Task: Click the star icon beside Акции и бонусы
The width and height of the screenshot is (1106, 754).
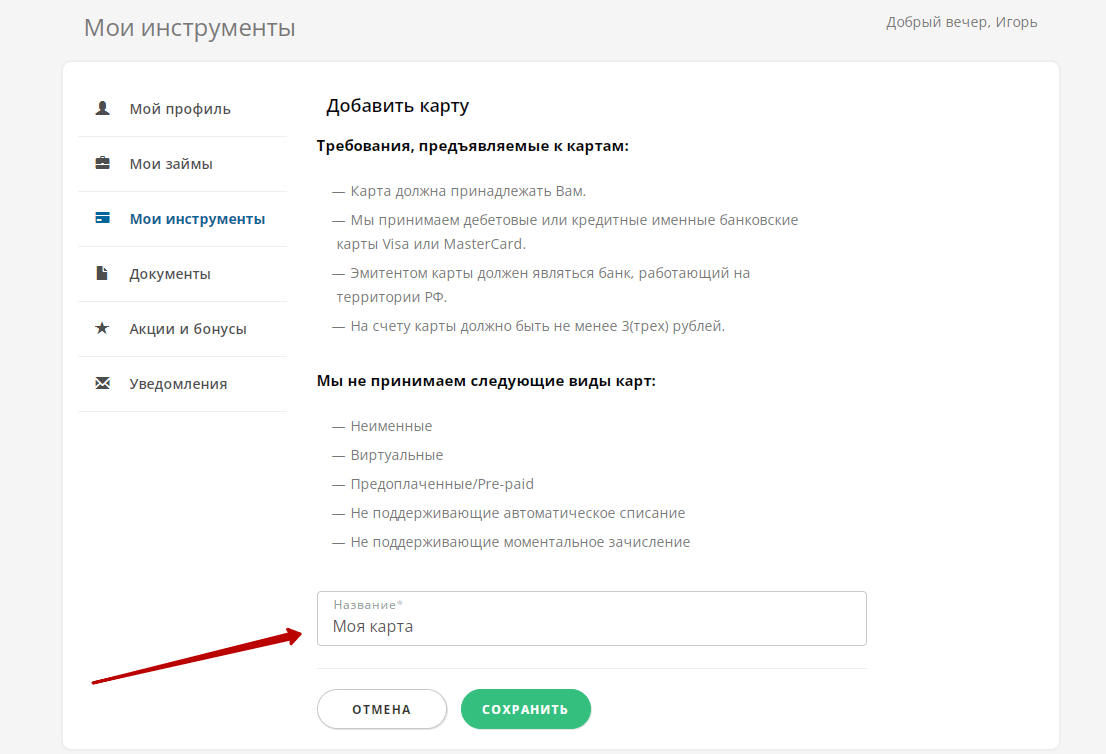Action: tap(102, 328)
